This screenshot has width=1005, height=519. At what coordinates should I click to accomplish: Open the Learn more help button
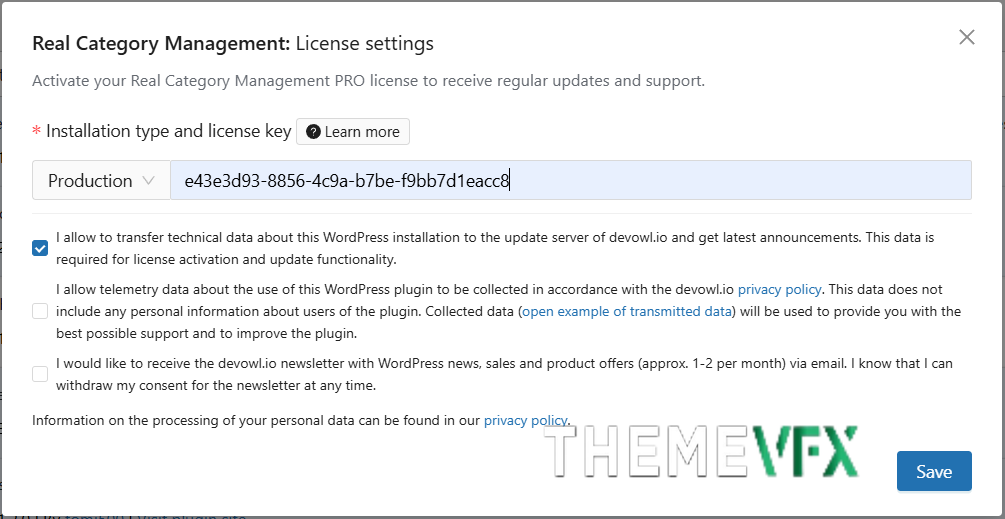coord(353,132)
